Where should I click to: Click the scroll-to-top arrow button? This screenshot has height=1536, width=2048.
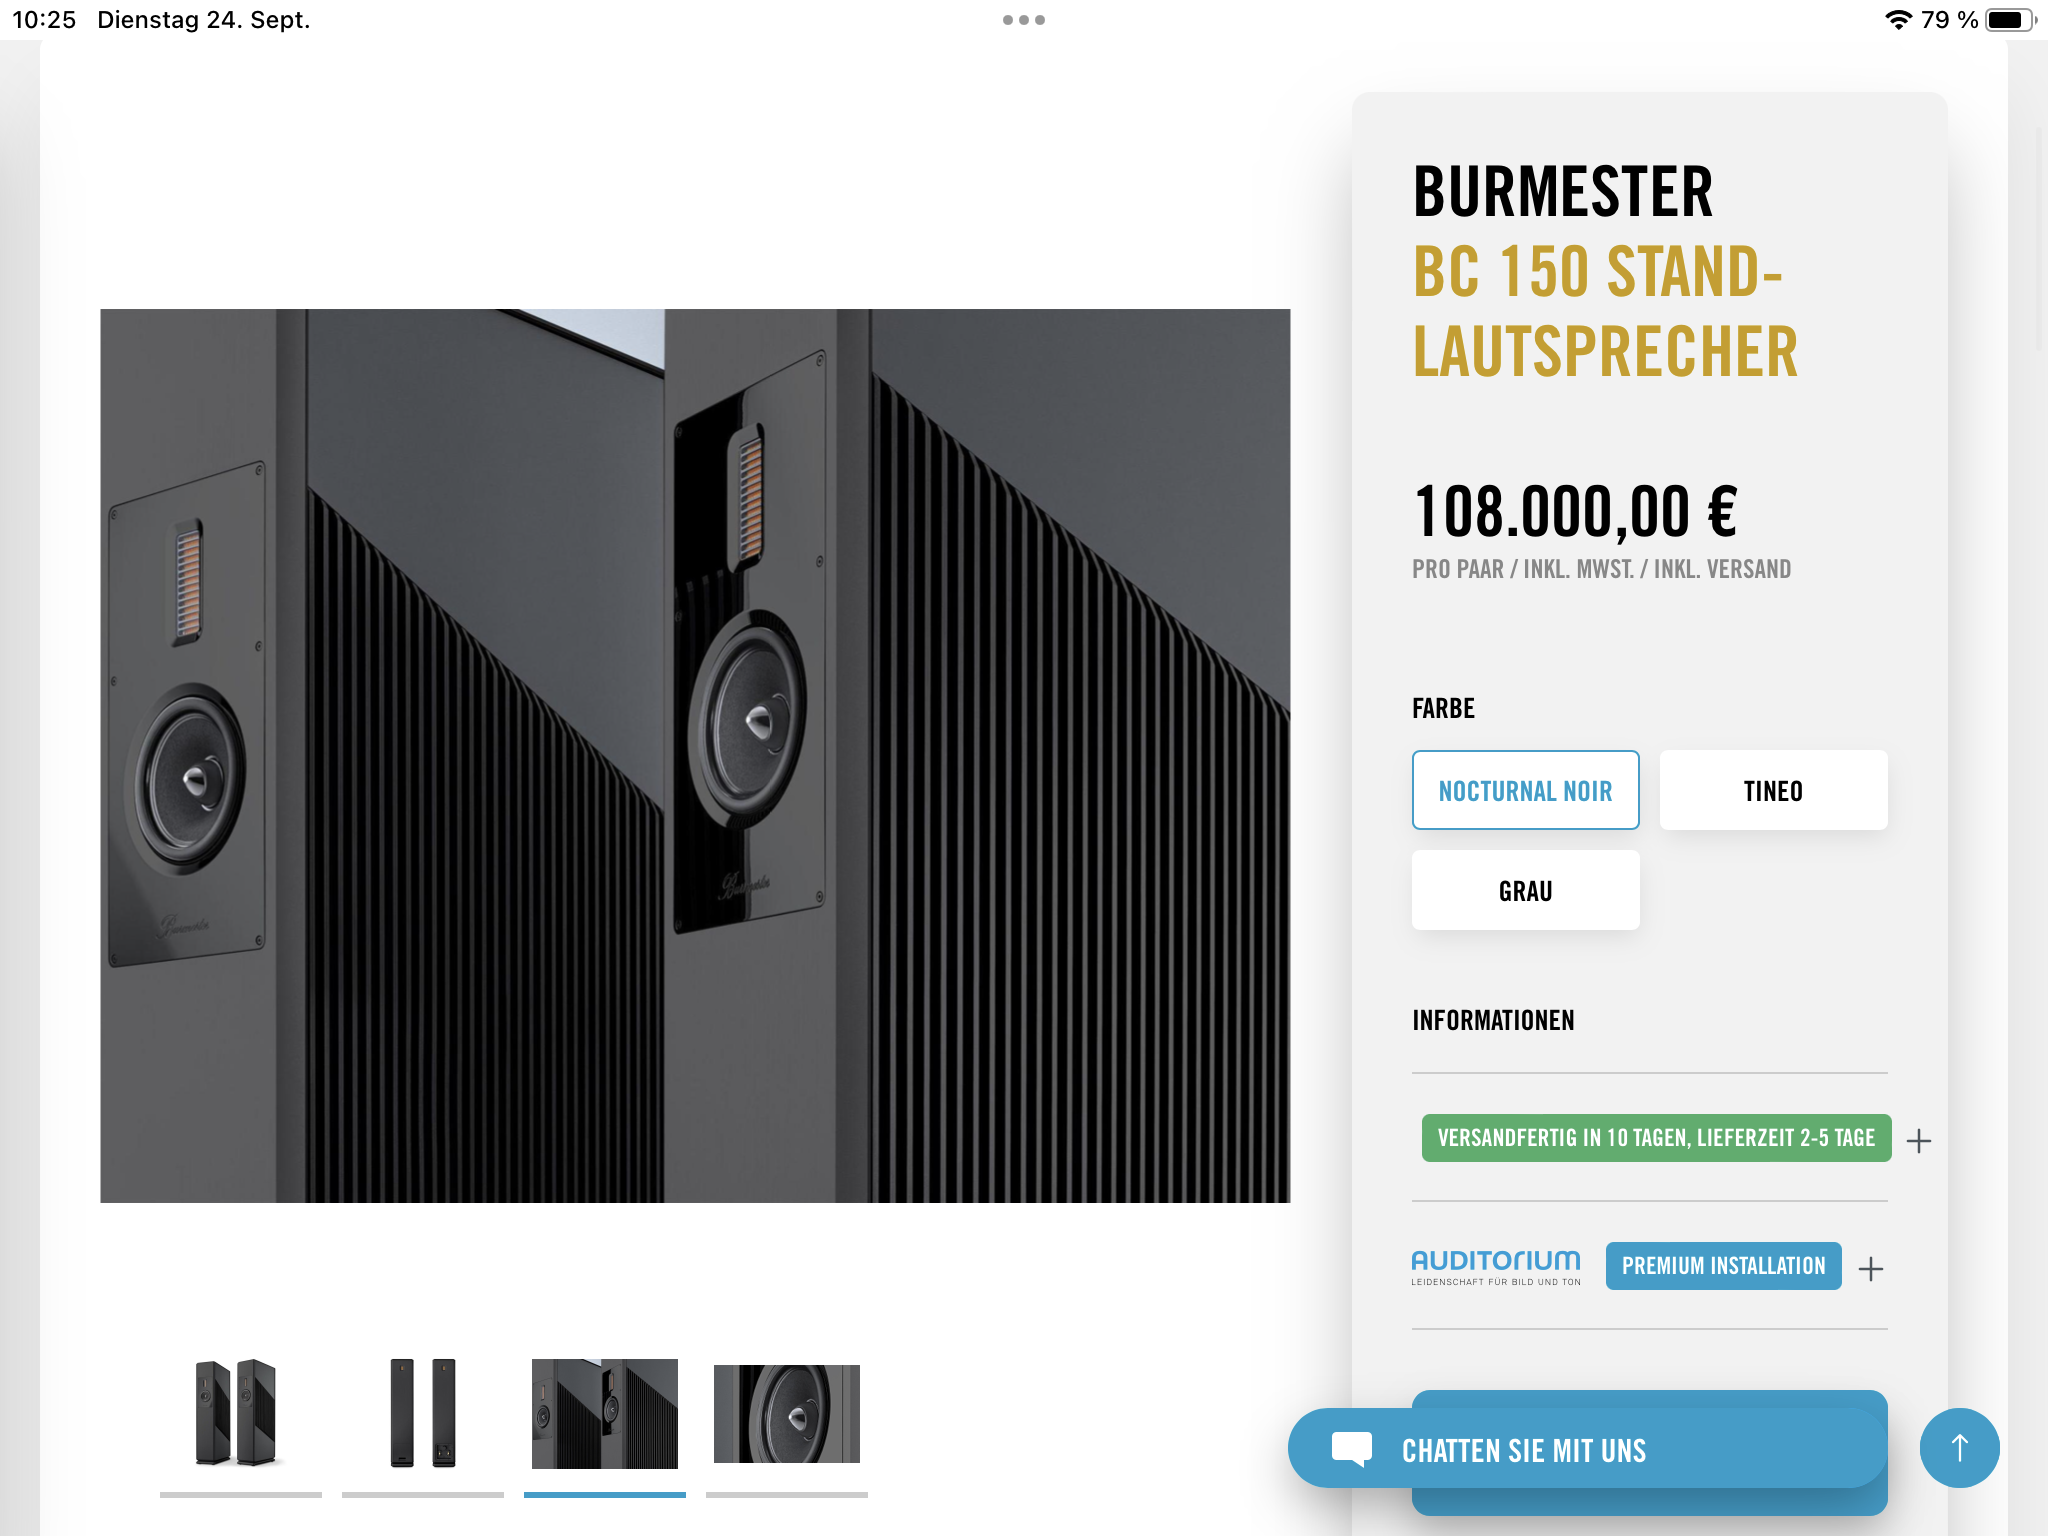click(x=1959, y=1447)
